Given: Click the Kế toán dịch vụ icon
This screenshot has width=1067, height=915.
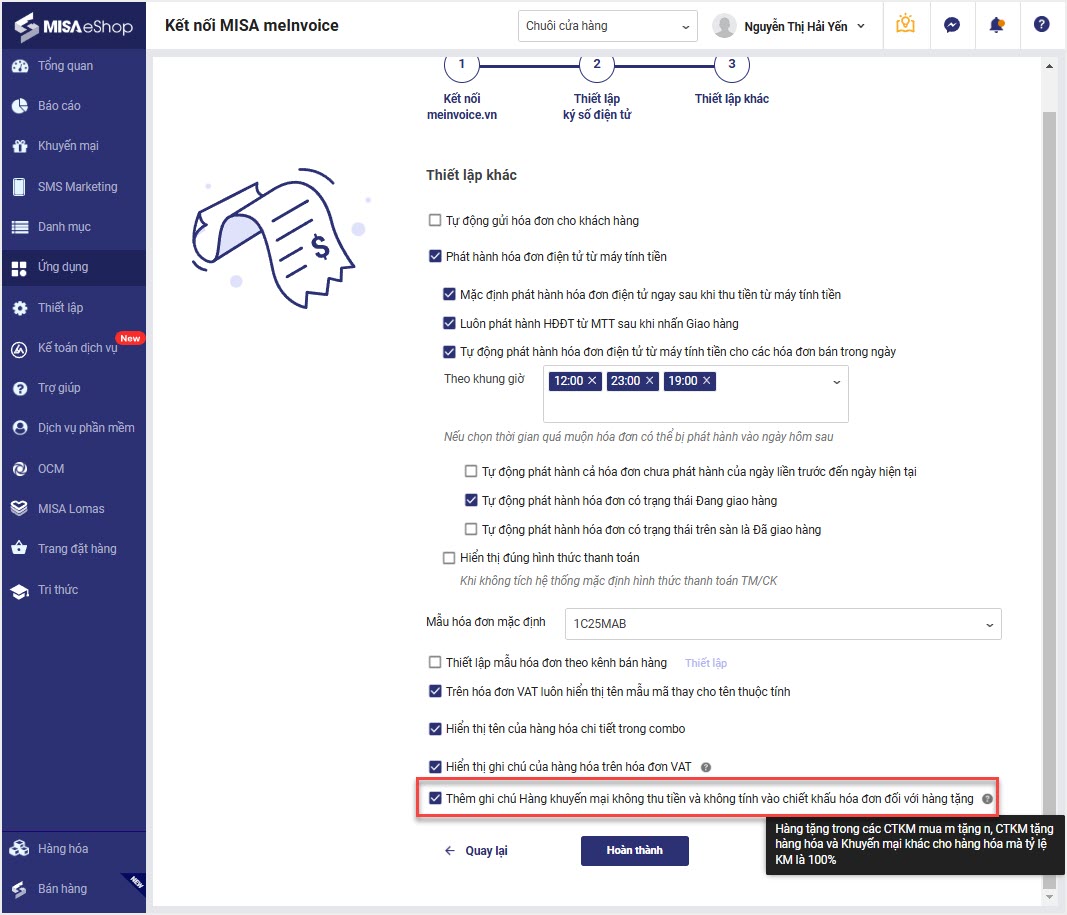Looking at the screenshot, I should pyautogui.click(x=20, y=349).
